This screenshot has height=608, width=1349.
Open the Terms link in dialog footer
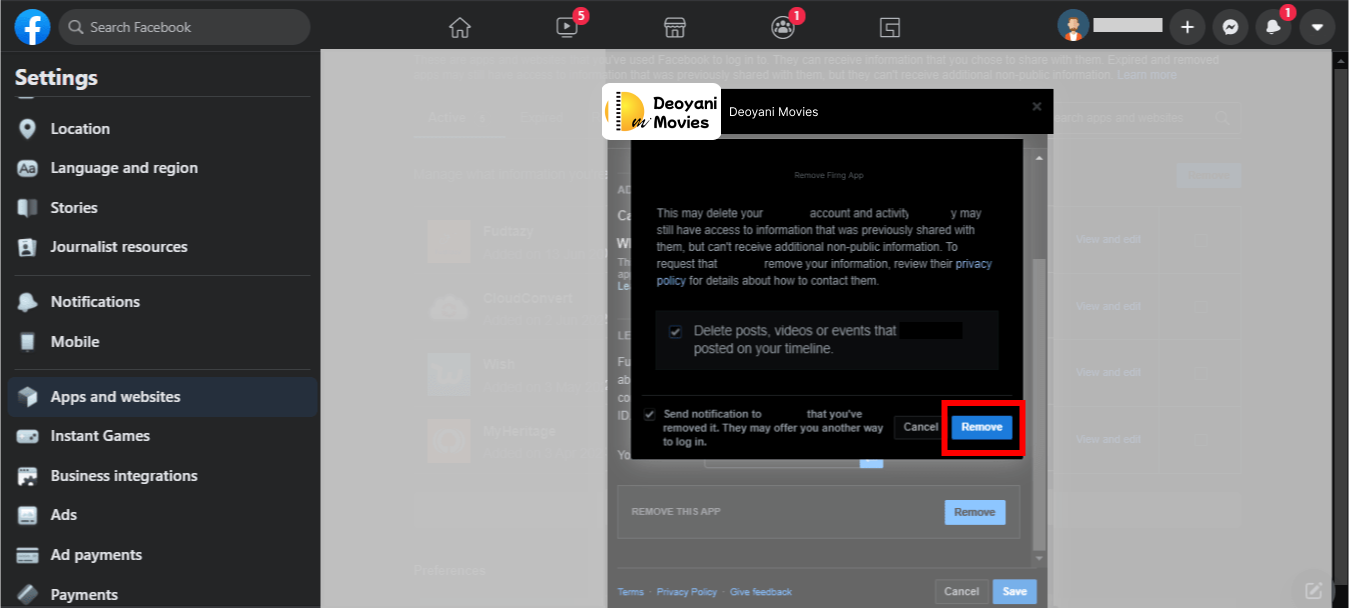click(x=631, y=592)
